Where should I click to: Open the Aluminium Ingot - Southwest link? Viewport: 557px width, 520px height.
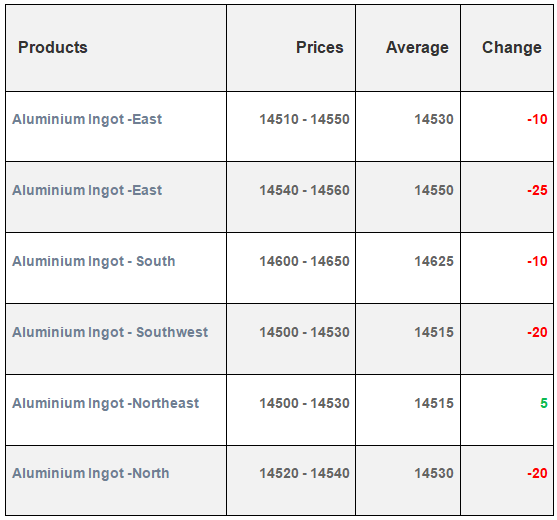[110, 332]
